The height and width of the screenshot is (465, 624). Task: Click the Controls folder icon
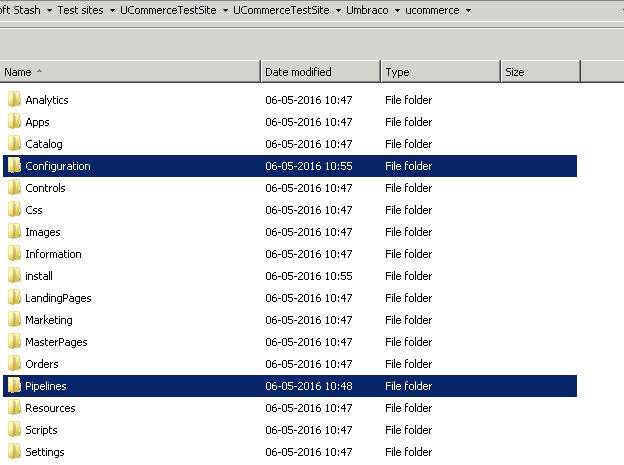14,188
